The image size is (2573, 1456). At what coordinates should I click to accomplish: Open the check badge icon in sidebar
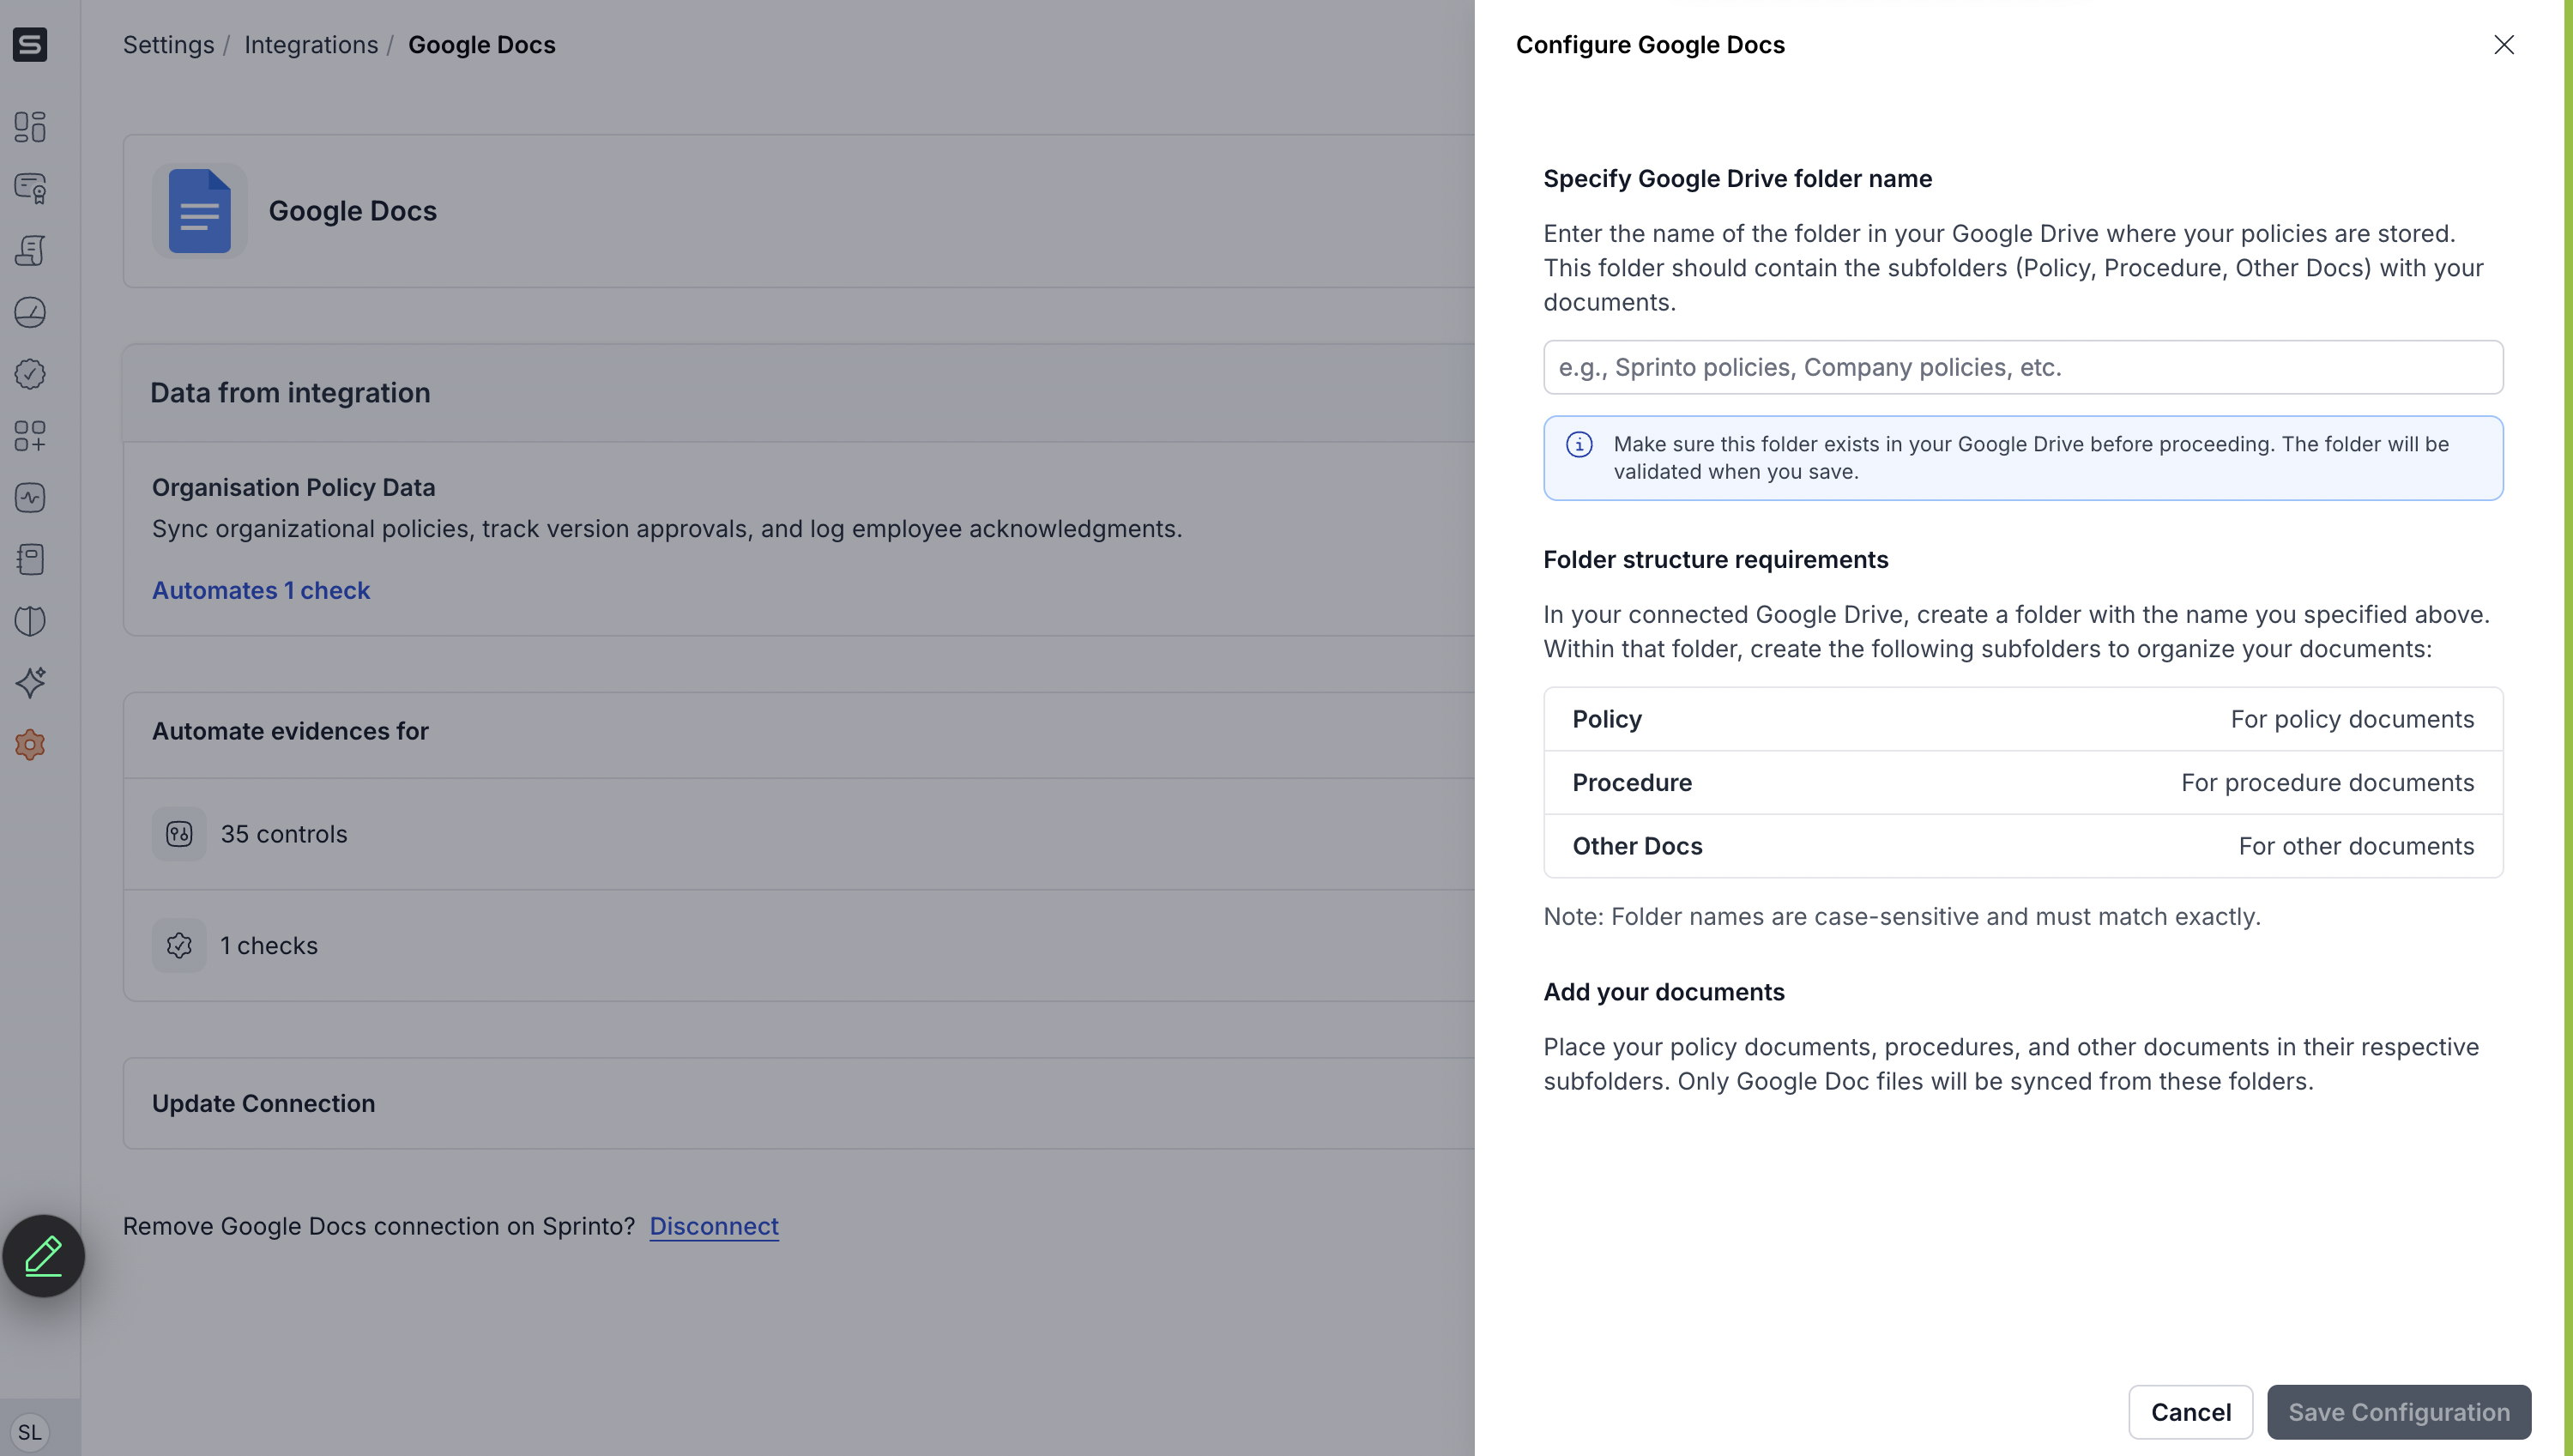[x=30, y=374]
